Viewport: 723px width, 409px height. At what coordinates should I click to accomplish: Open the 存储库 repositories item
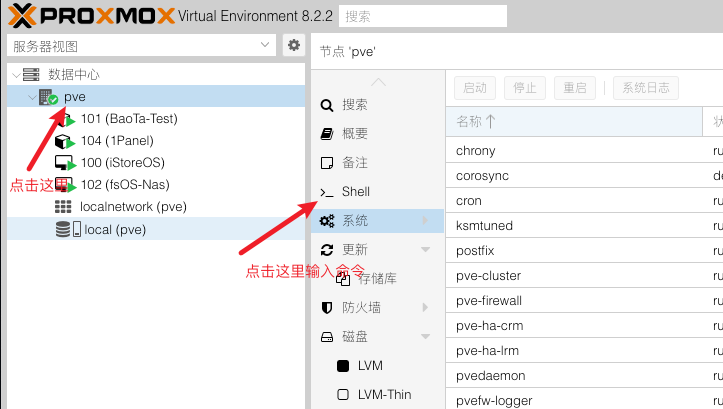(x=378, y=279)
